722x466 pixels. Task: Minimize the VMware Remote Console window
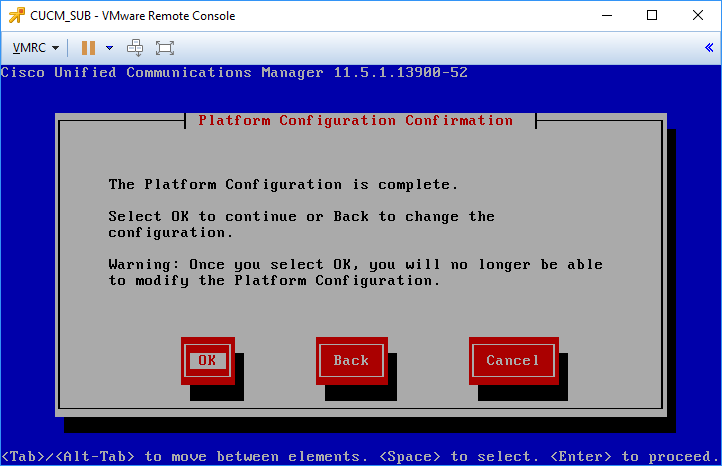click(607, 15)
